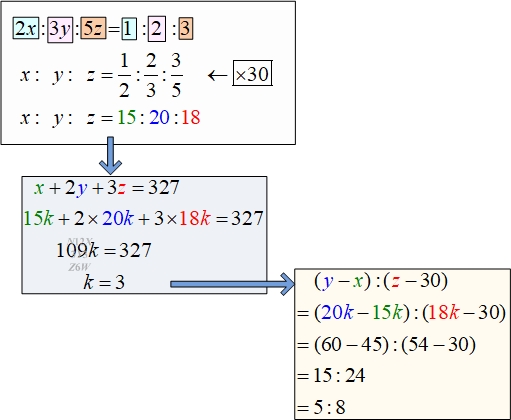Click the black left arrow beside ×30
This screenshot has width=511, height=420.
coord(217,75)
